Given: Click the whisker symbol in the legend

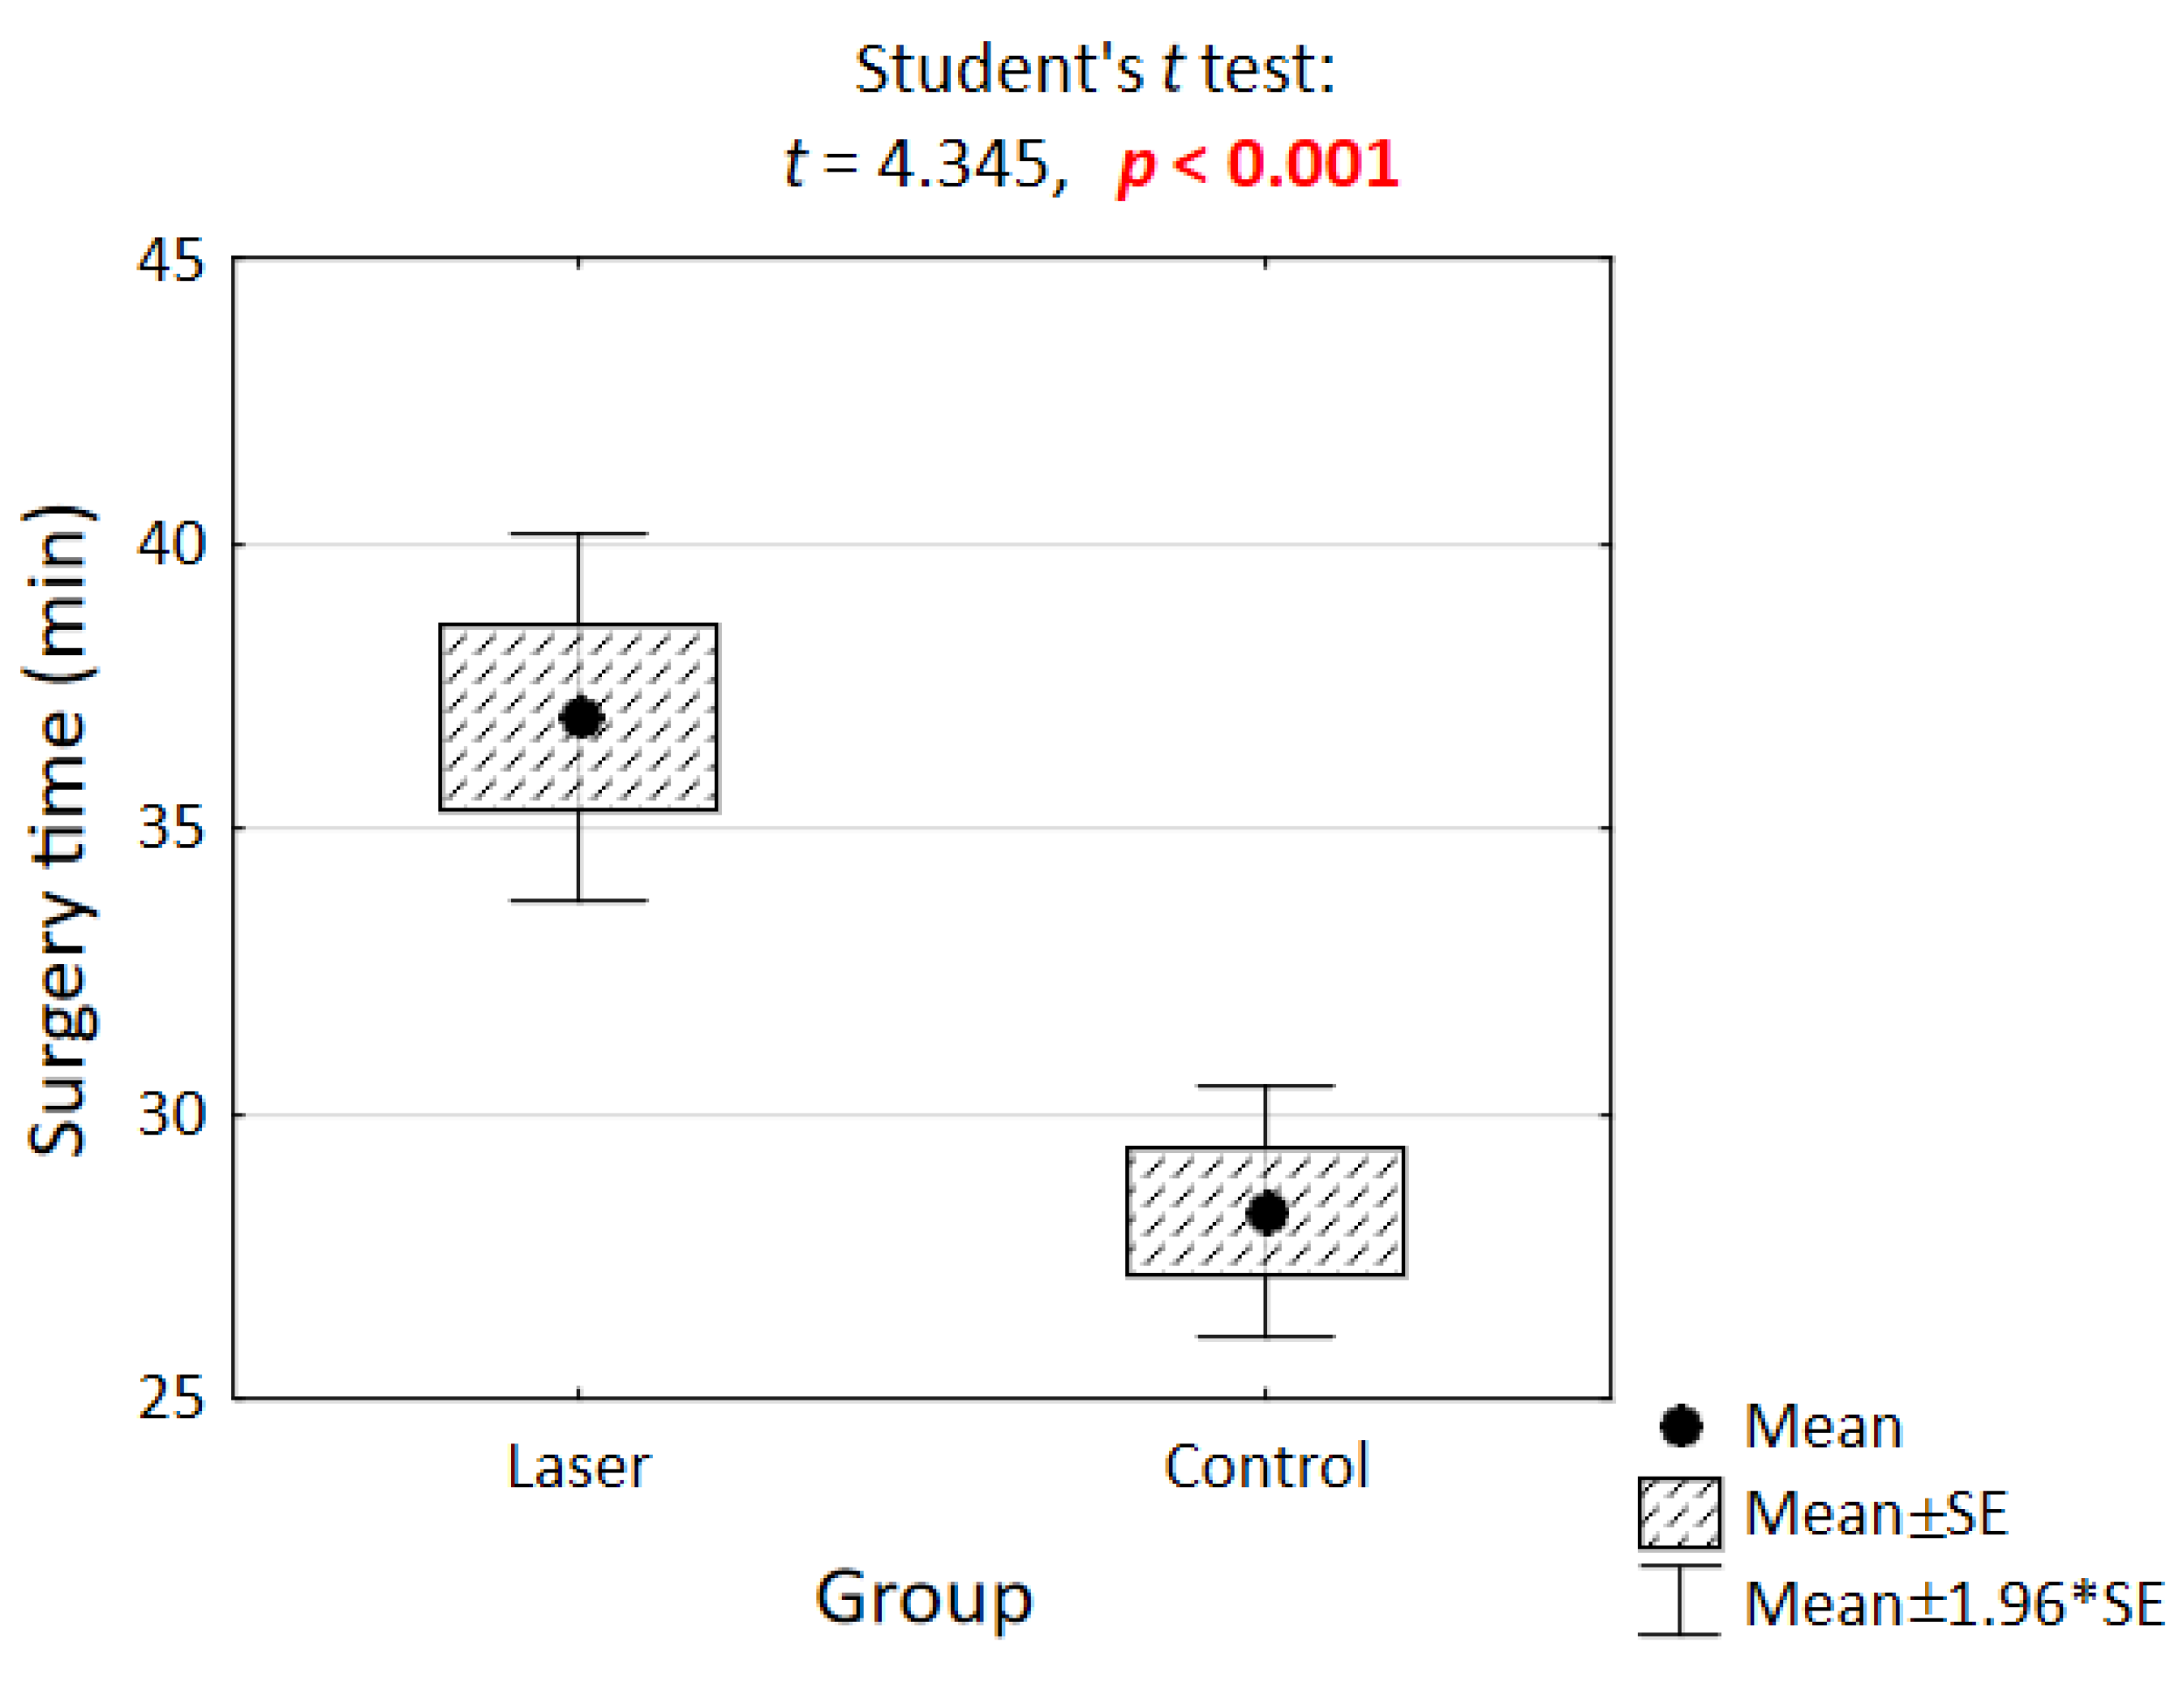Looking at the screenshot, I should (1679, 1600).
